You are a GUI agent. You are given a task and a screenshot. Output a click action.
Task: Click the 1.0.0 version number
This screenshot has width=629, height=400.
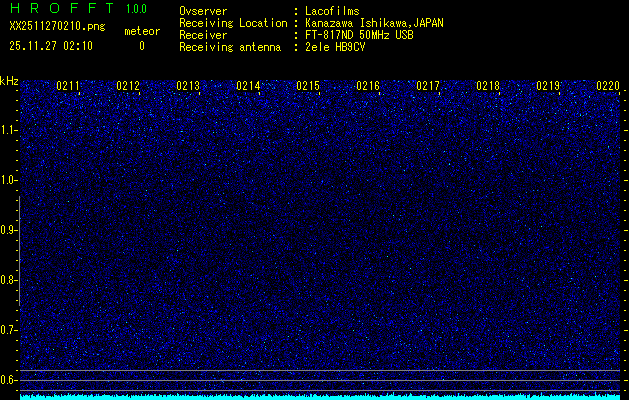[x=138, y=10]
